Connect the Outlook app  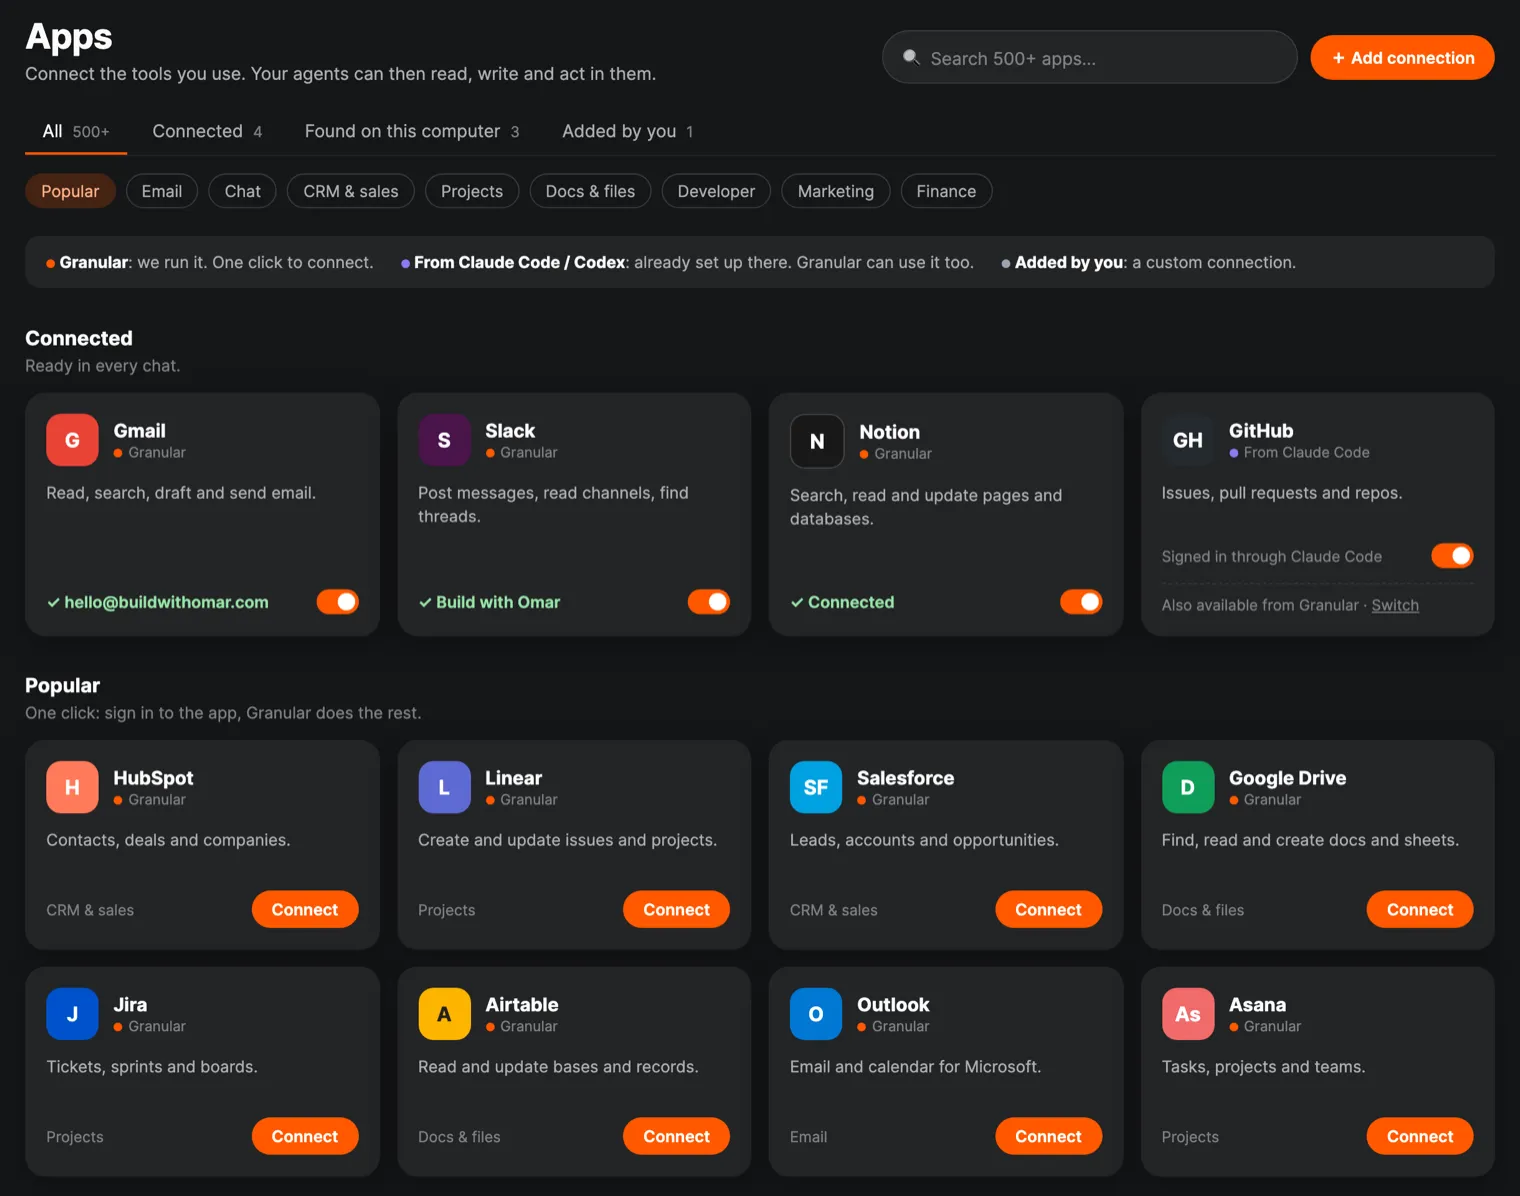(1049, 1137)
